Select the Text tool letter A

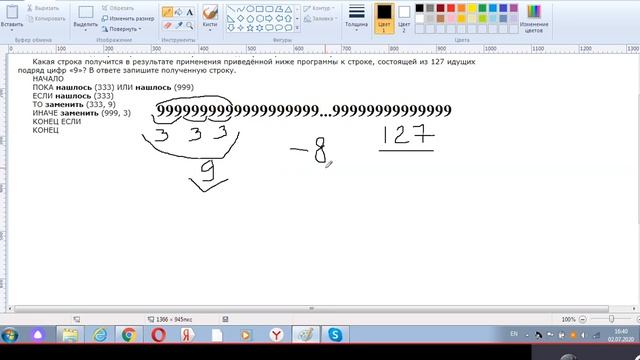(x=189, y=12)
